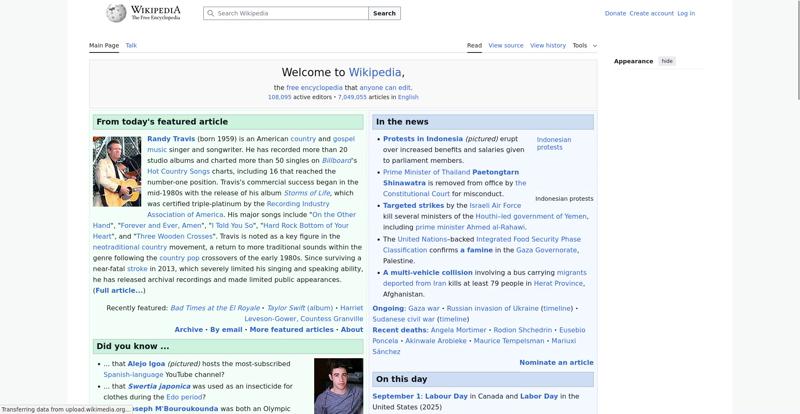Open the Ahmed al-Rahawi link

(x=470, y=227)
